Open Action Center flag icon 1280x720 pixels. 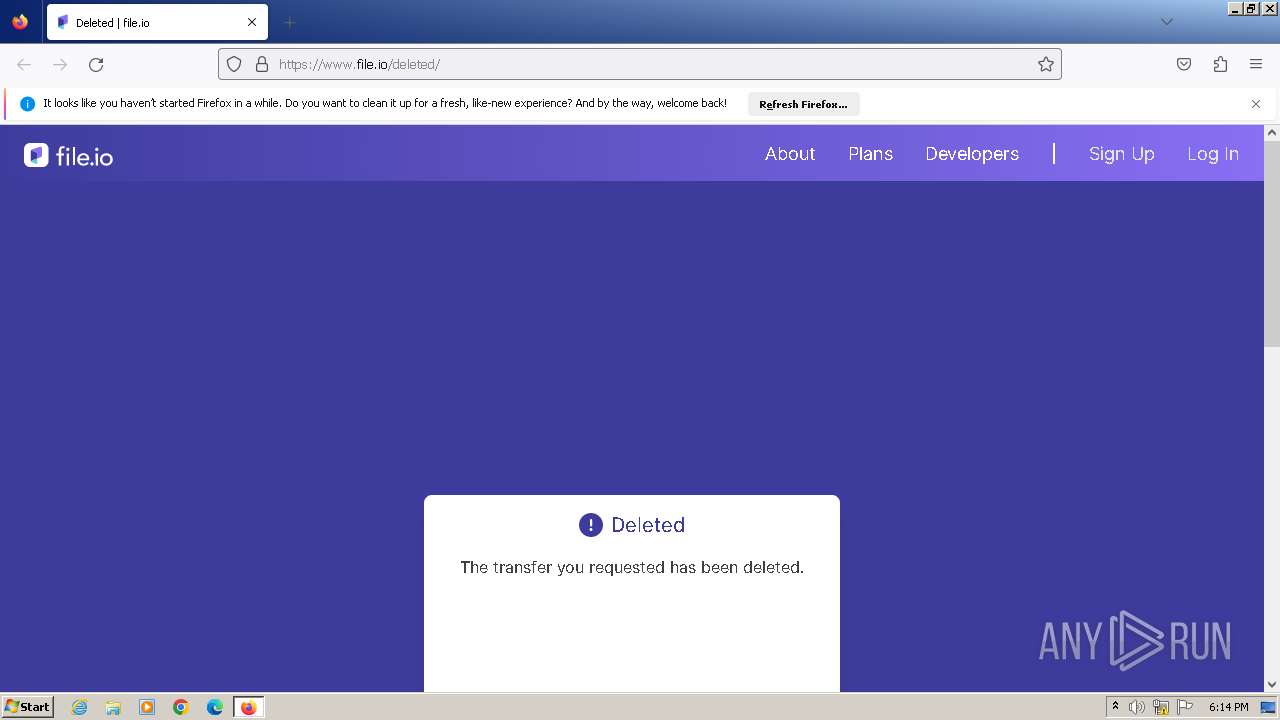pyautogui.click(x=1185, y=707)
